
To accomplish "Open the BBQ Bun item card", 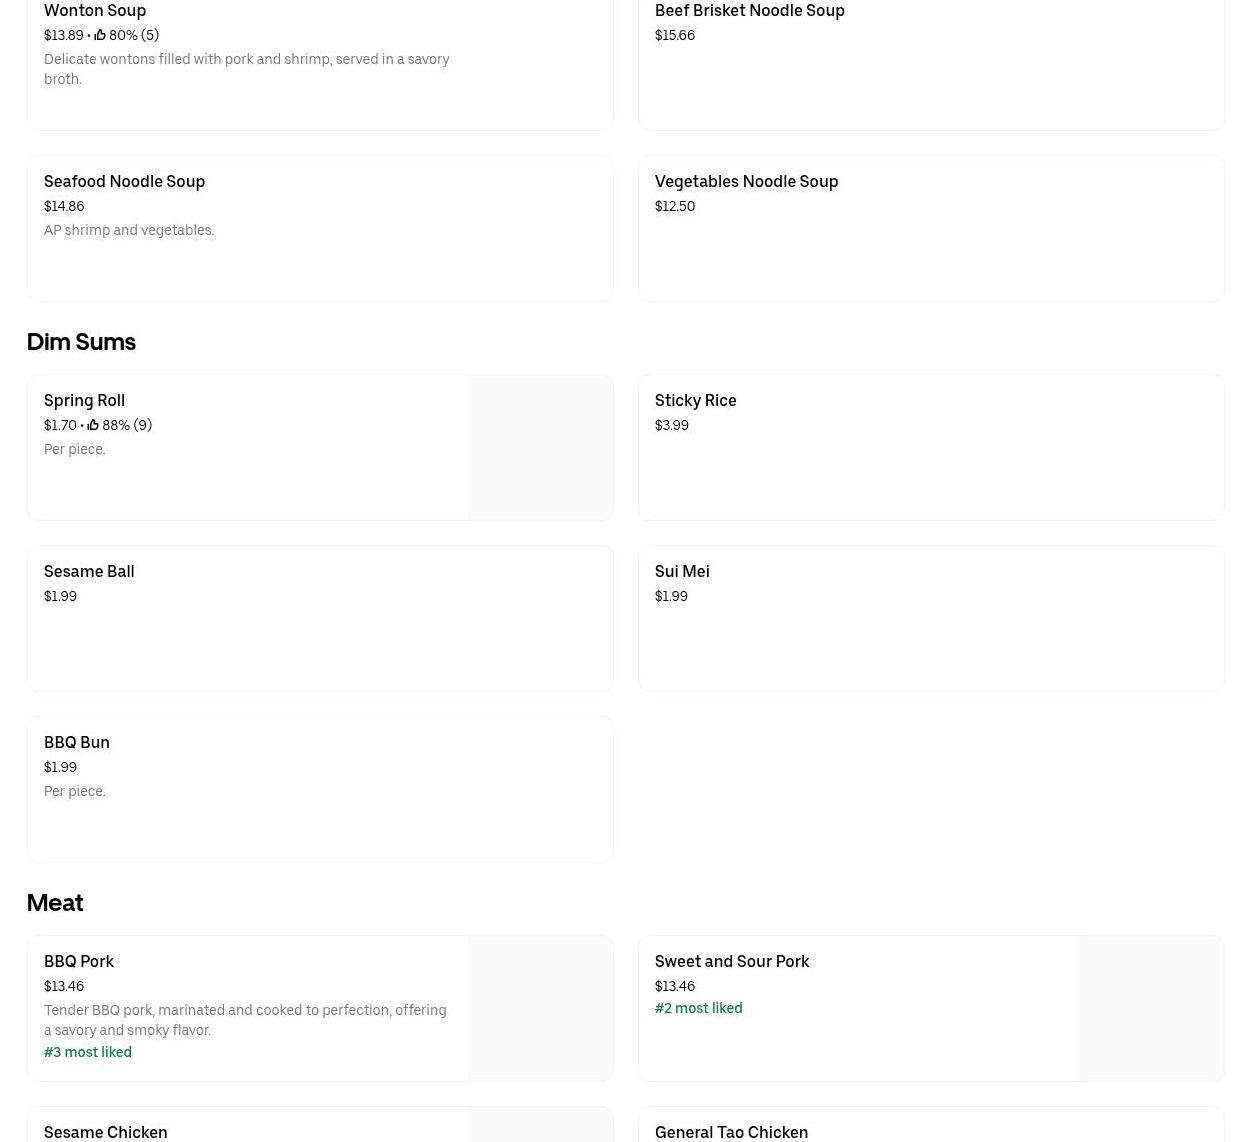I will 320,789.
